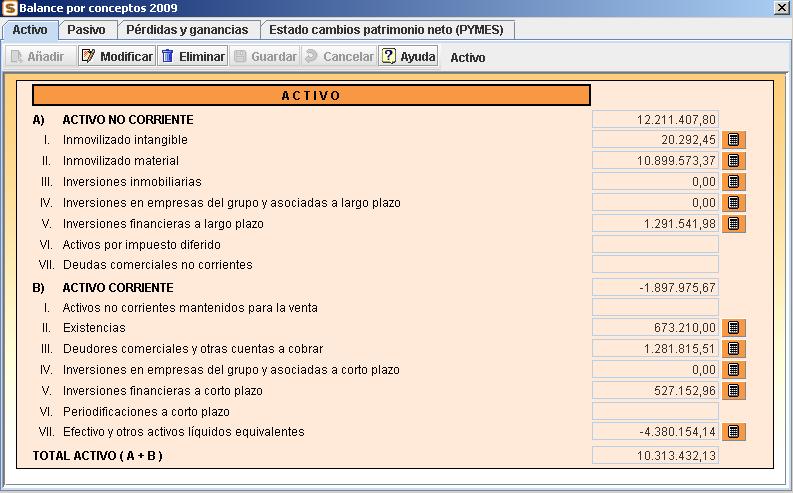
Task: Click the Cancelar button
Action: pyautogui.click(x=339, y=56)
